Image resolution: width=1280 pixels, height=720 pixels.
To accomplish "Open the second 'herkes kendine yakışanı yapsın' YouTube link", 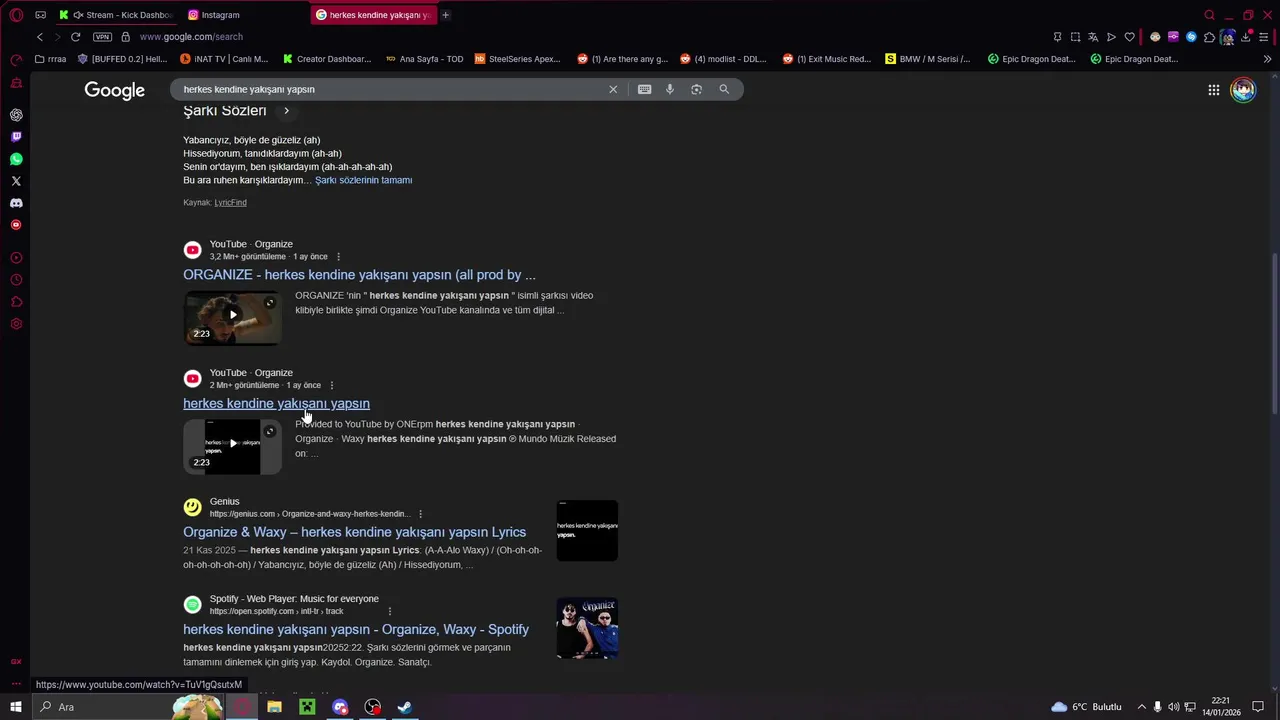I will coord(276,404).
